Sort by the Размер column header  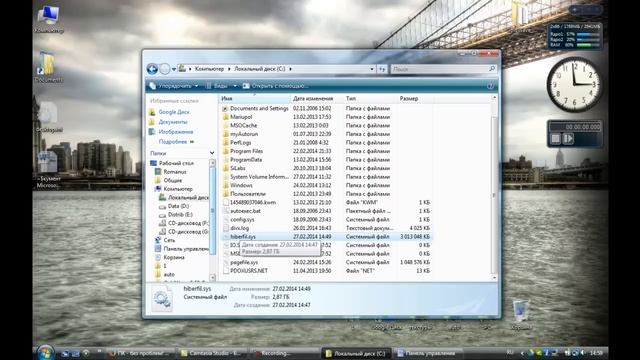pyautogui.click(x=414, y=98)
